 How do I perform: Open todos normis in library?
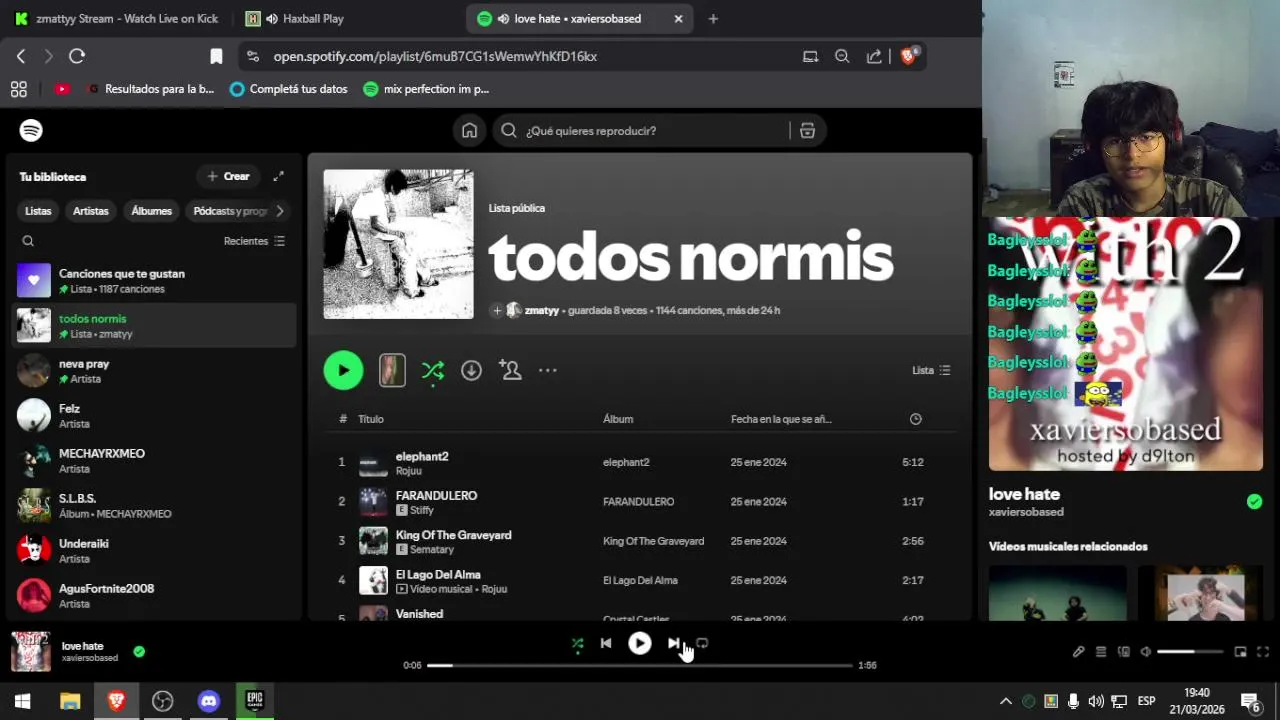[x=155, y=325]
